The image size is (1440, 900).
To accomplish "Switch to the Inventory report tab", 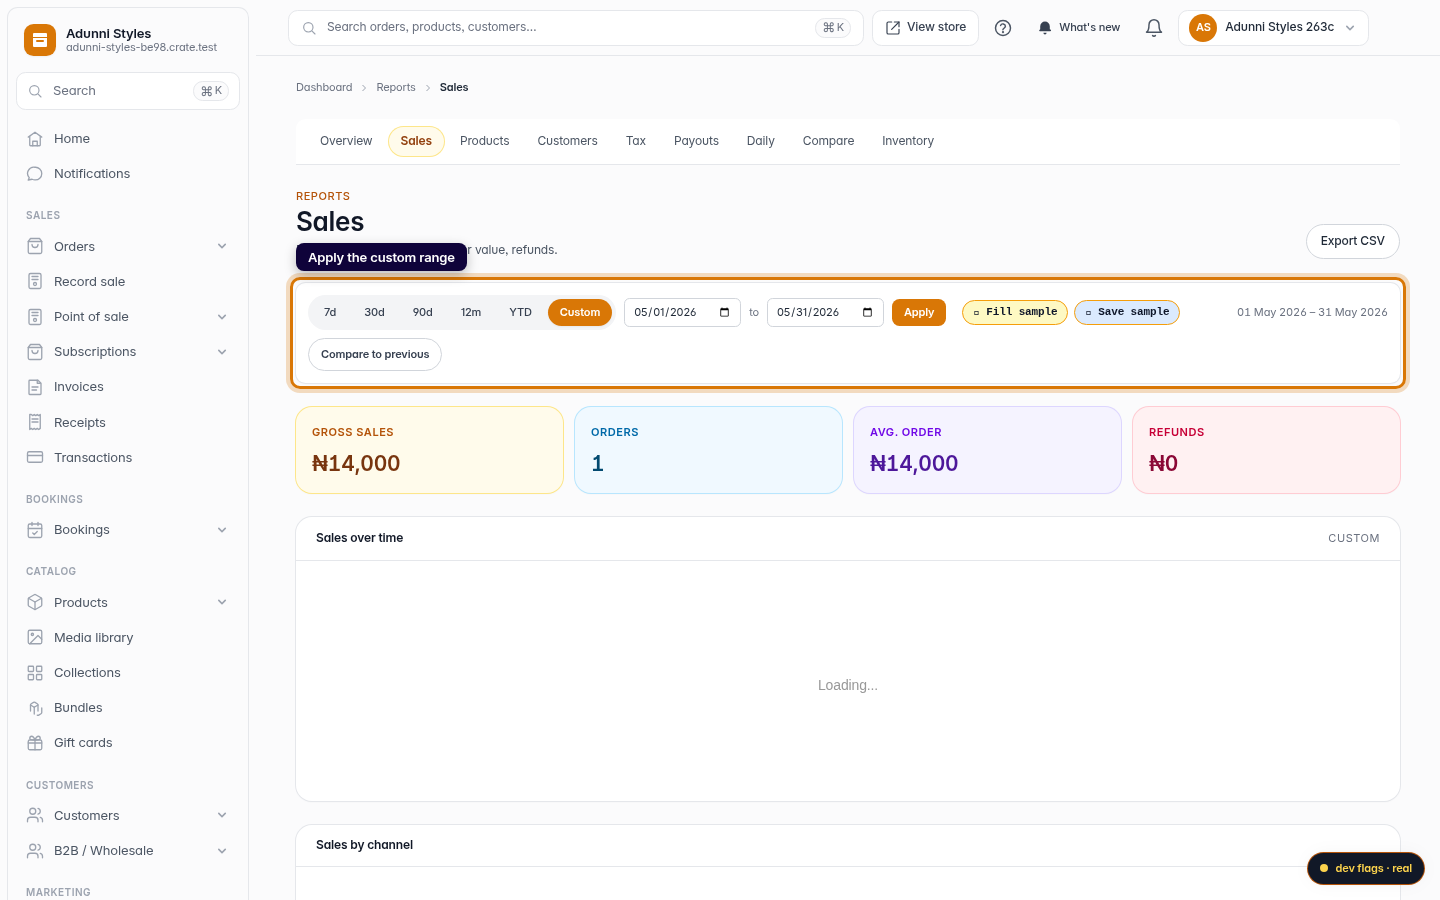I will tap(908, 141).
